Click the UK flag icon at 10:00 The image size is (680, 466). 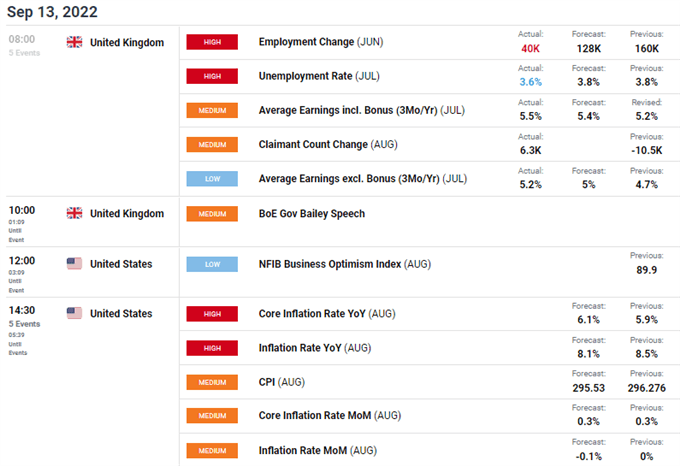click(x=74, y=213)
